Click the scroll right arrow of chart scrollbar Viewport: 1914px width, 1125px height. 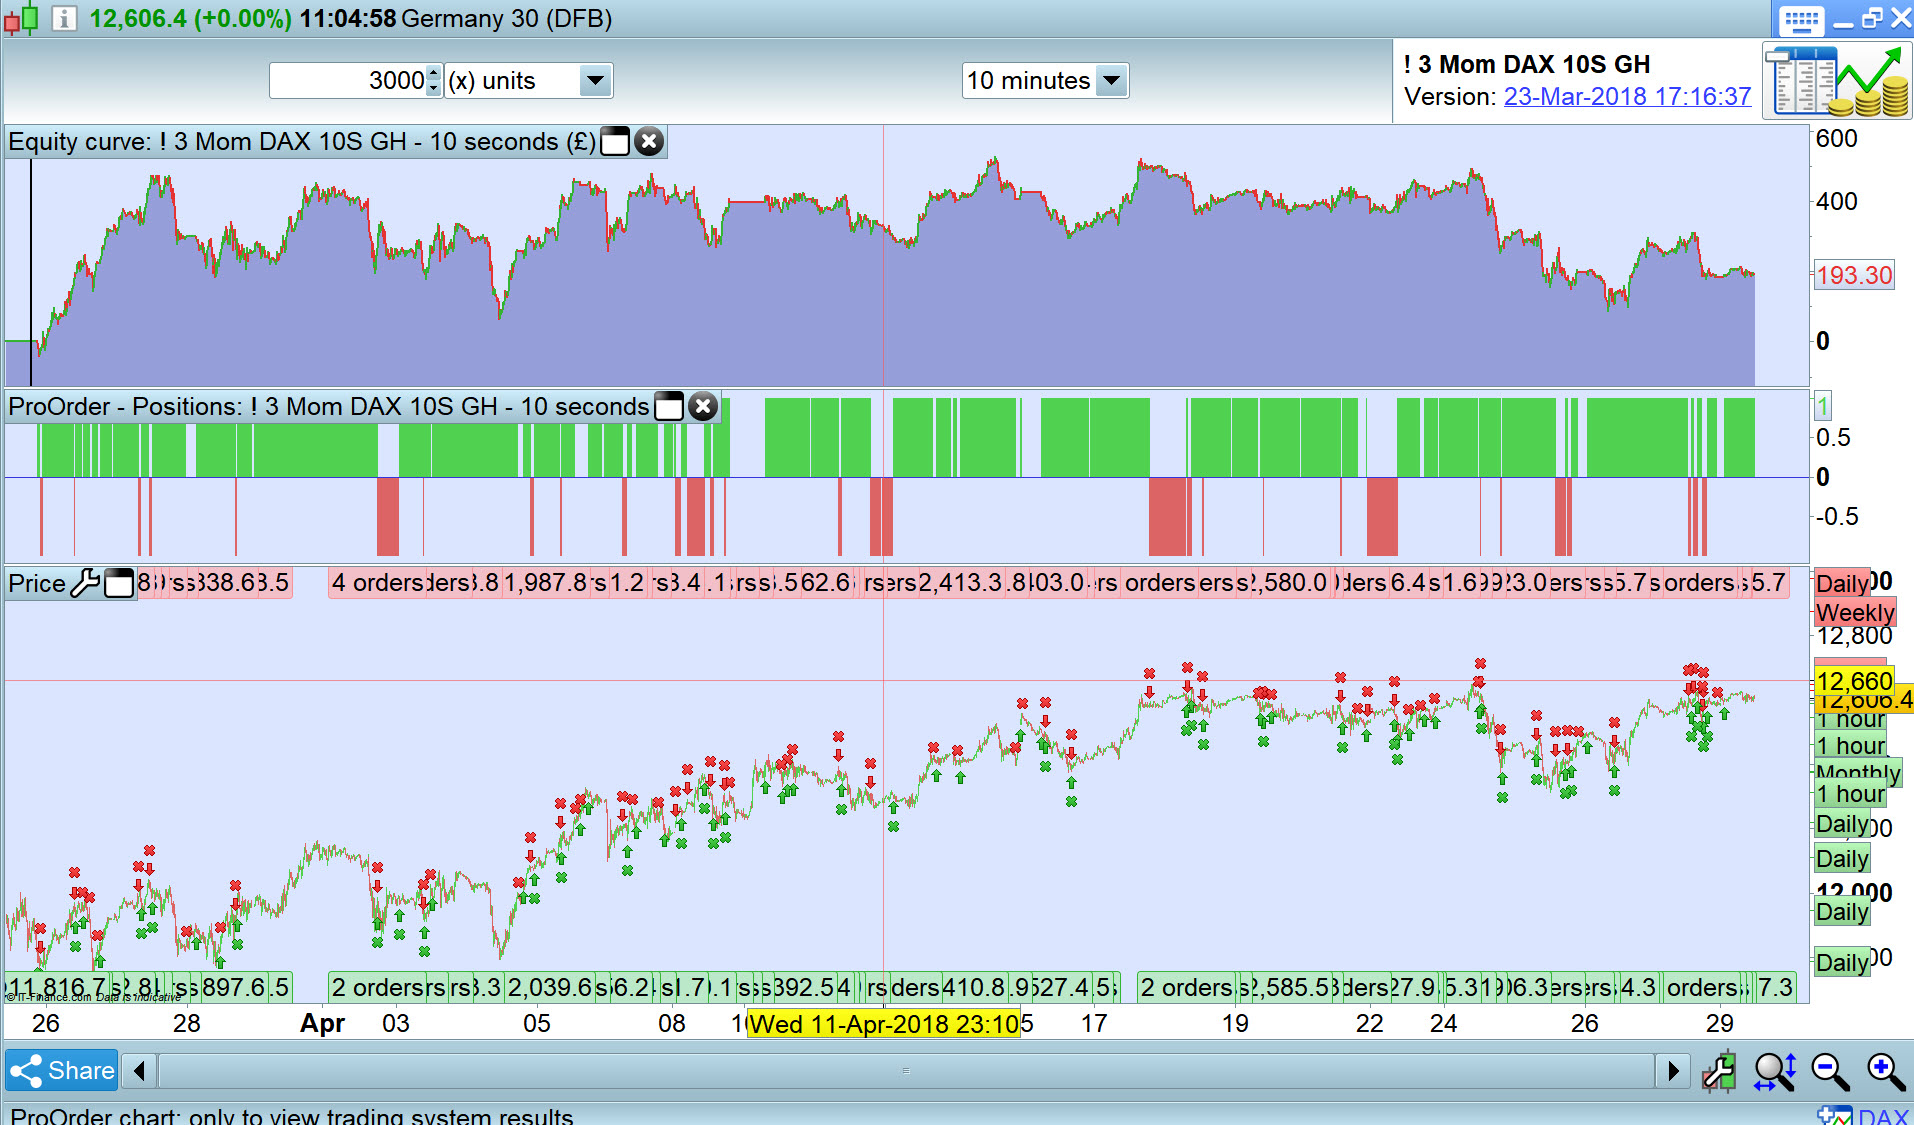coord(1673,1071)
